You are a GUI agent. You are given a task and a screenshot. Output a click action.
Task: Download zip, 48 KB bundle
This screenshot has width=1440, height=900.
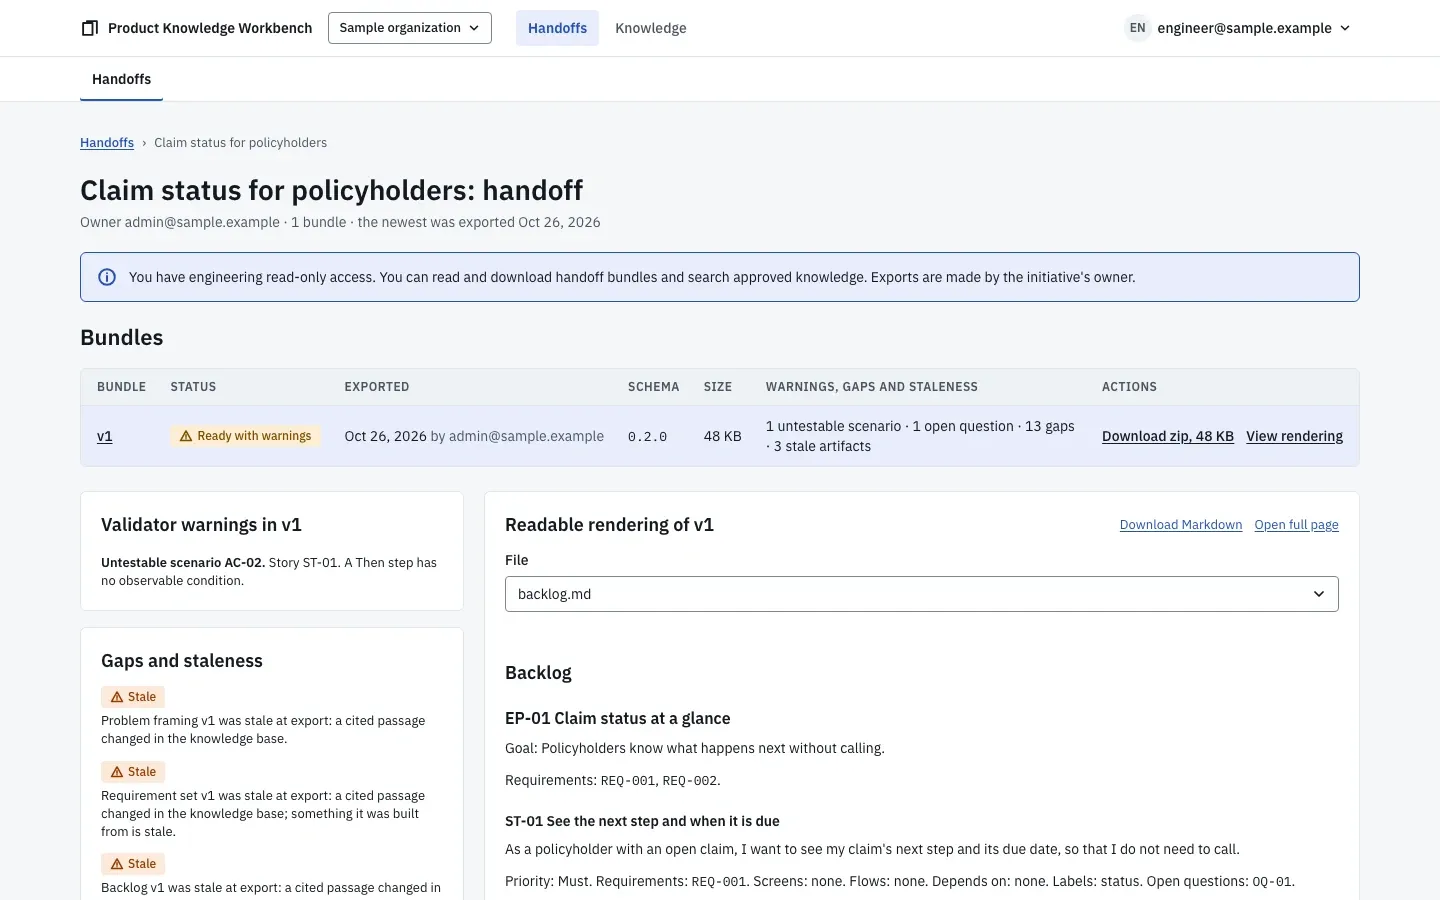(1168, 436)
